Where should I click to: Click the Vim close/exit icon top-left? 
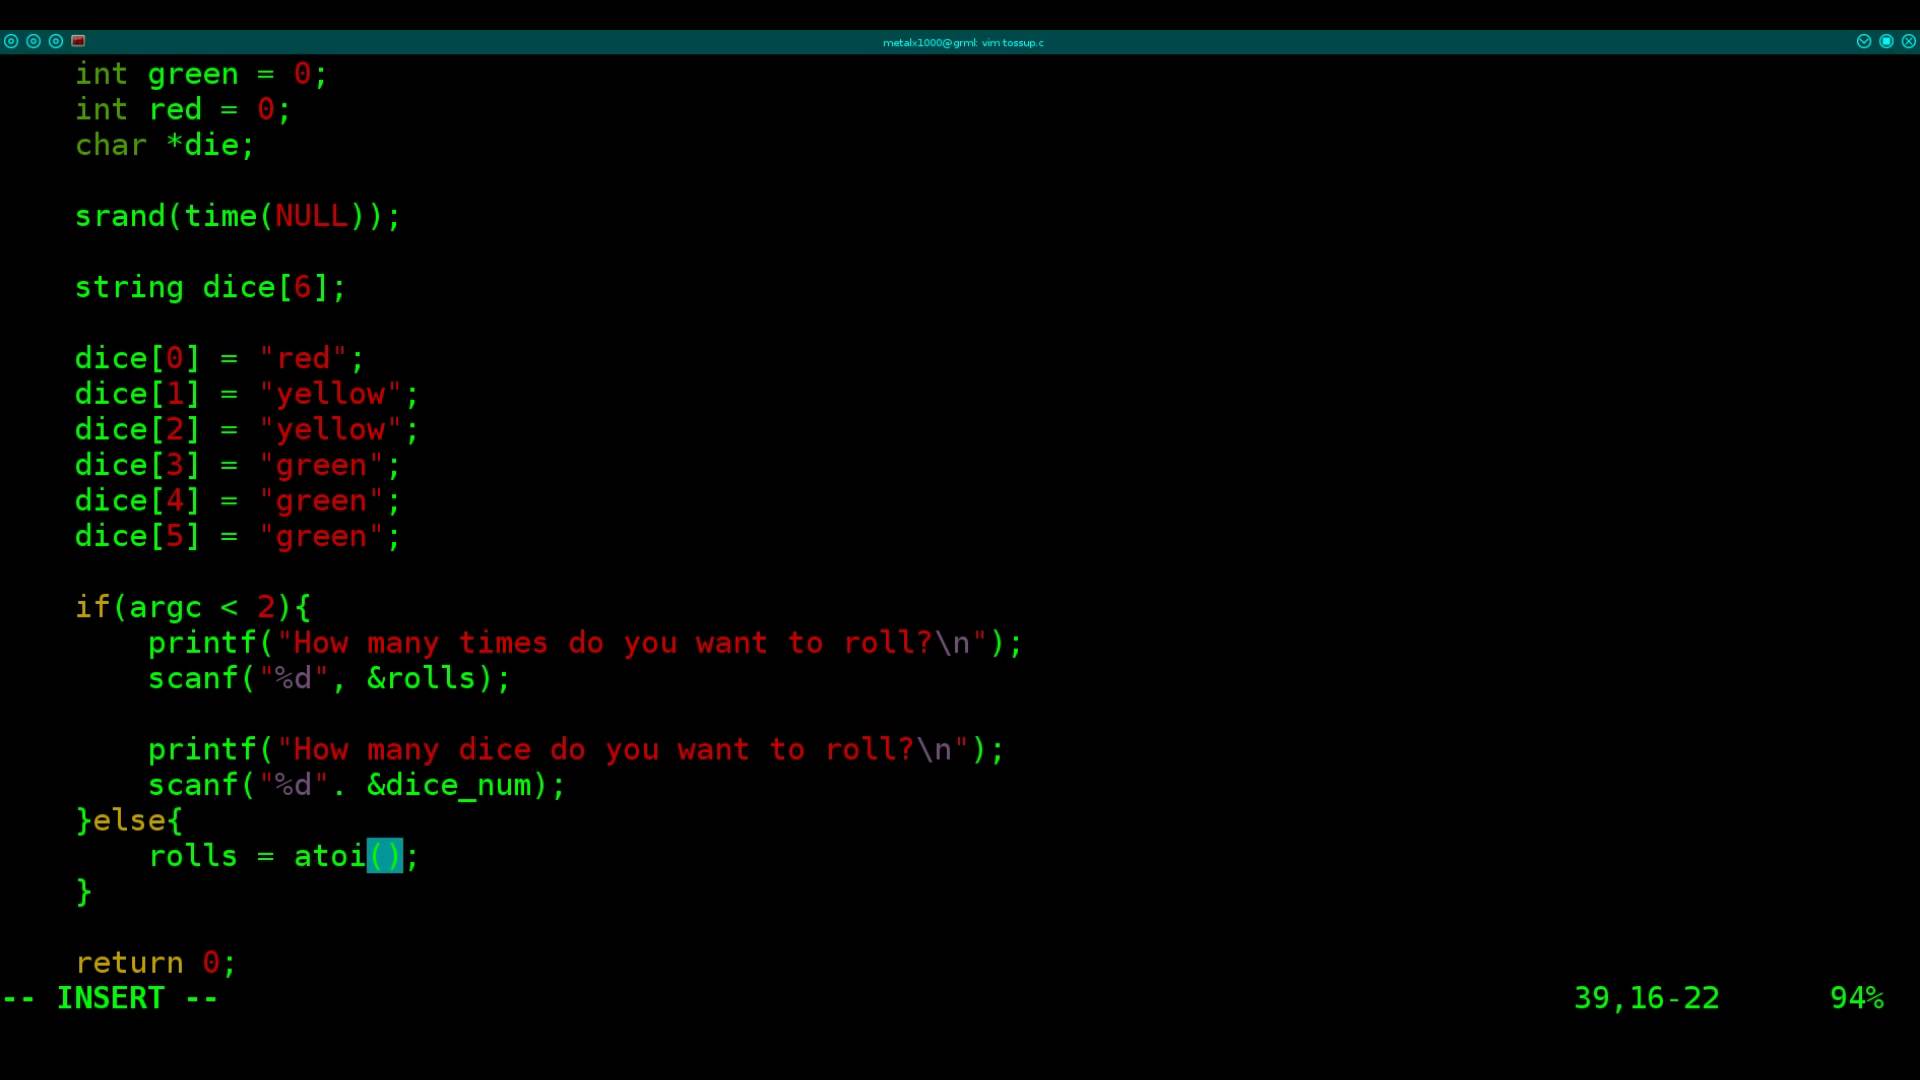[x=12, y=41]
